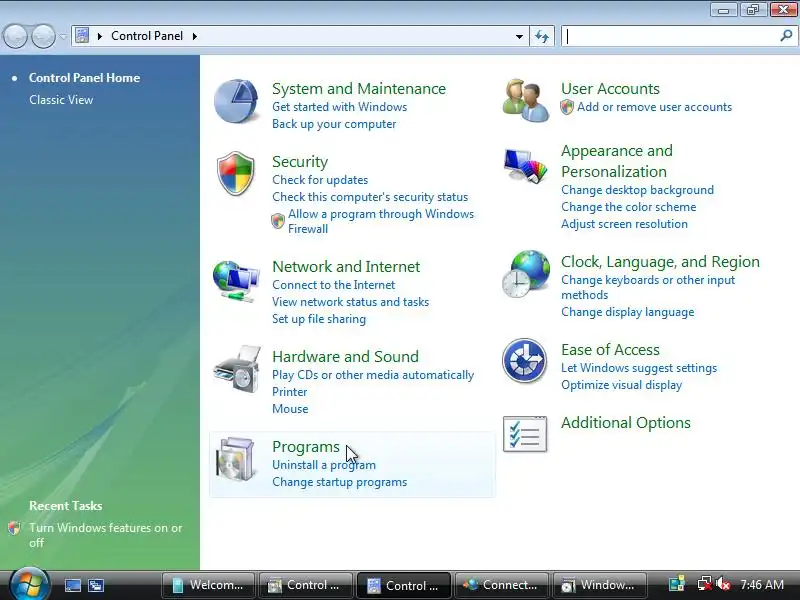Switch to the first Control taskbar button
Screen dimensions: 800x600
click(306, 585)
